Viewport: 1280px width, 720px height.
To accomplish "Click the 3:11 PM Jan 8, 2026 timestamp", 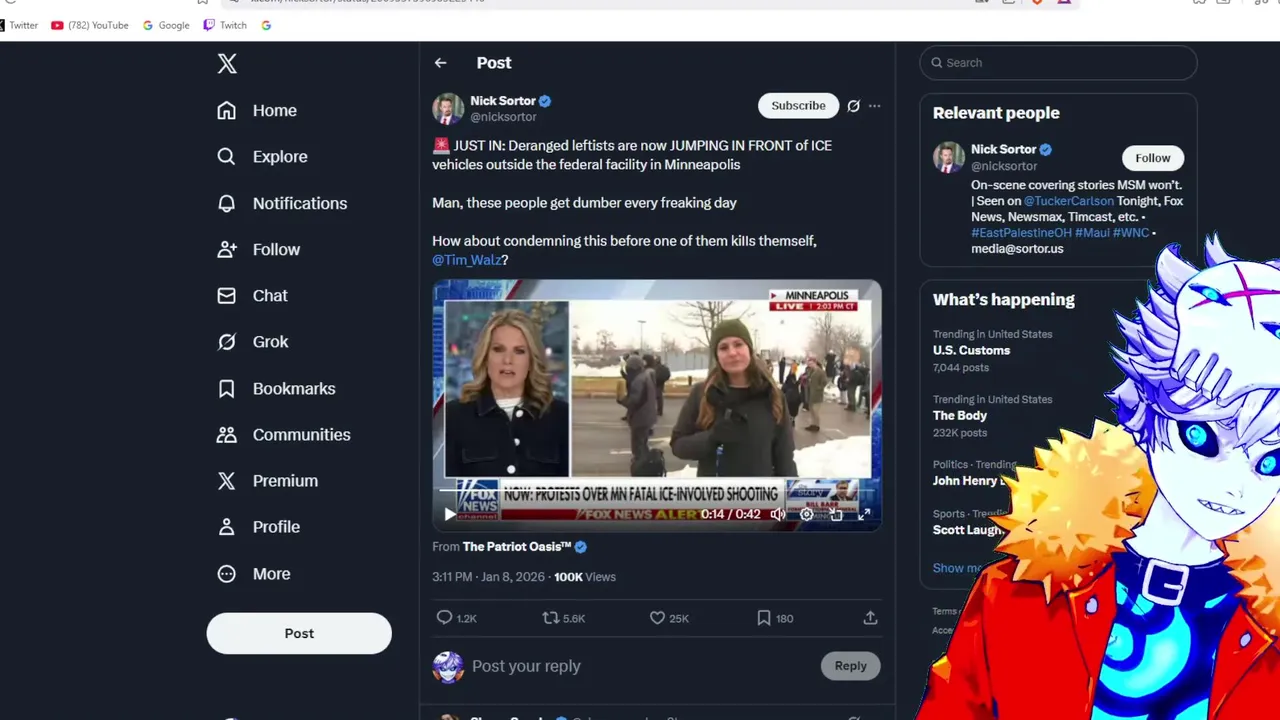I will coord(489,577).
